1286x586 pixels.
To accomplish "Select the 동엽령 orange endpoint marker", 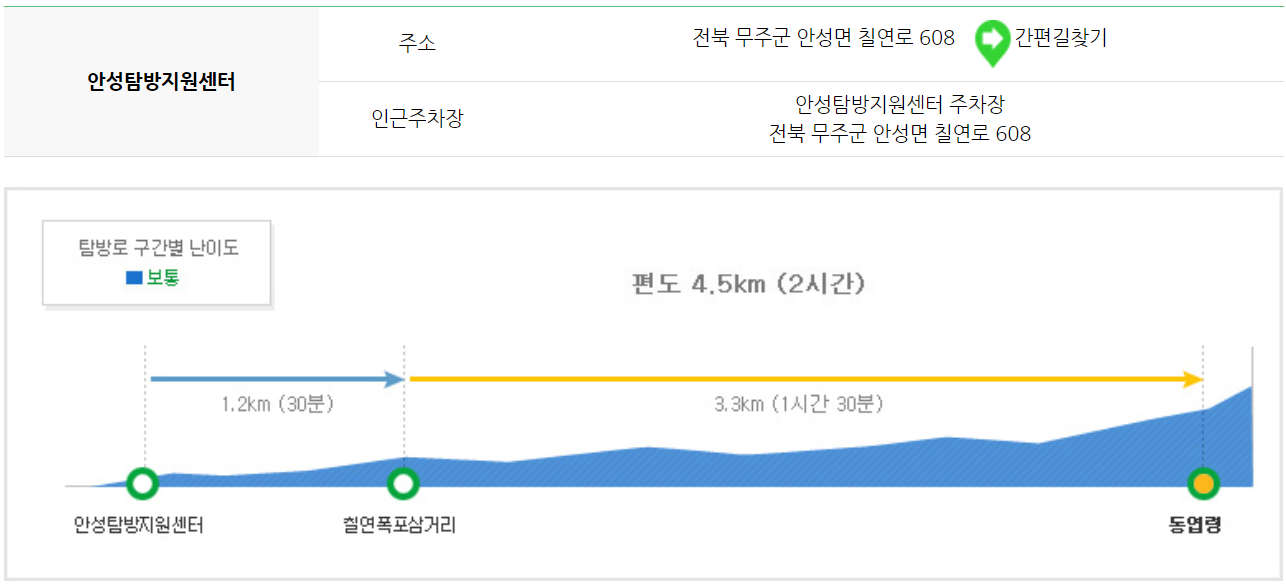I will (1204, 484).
